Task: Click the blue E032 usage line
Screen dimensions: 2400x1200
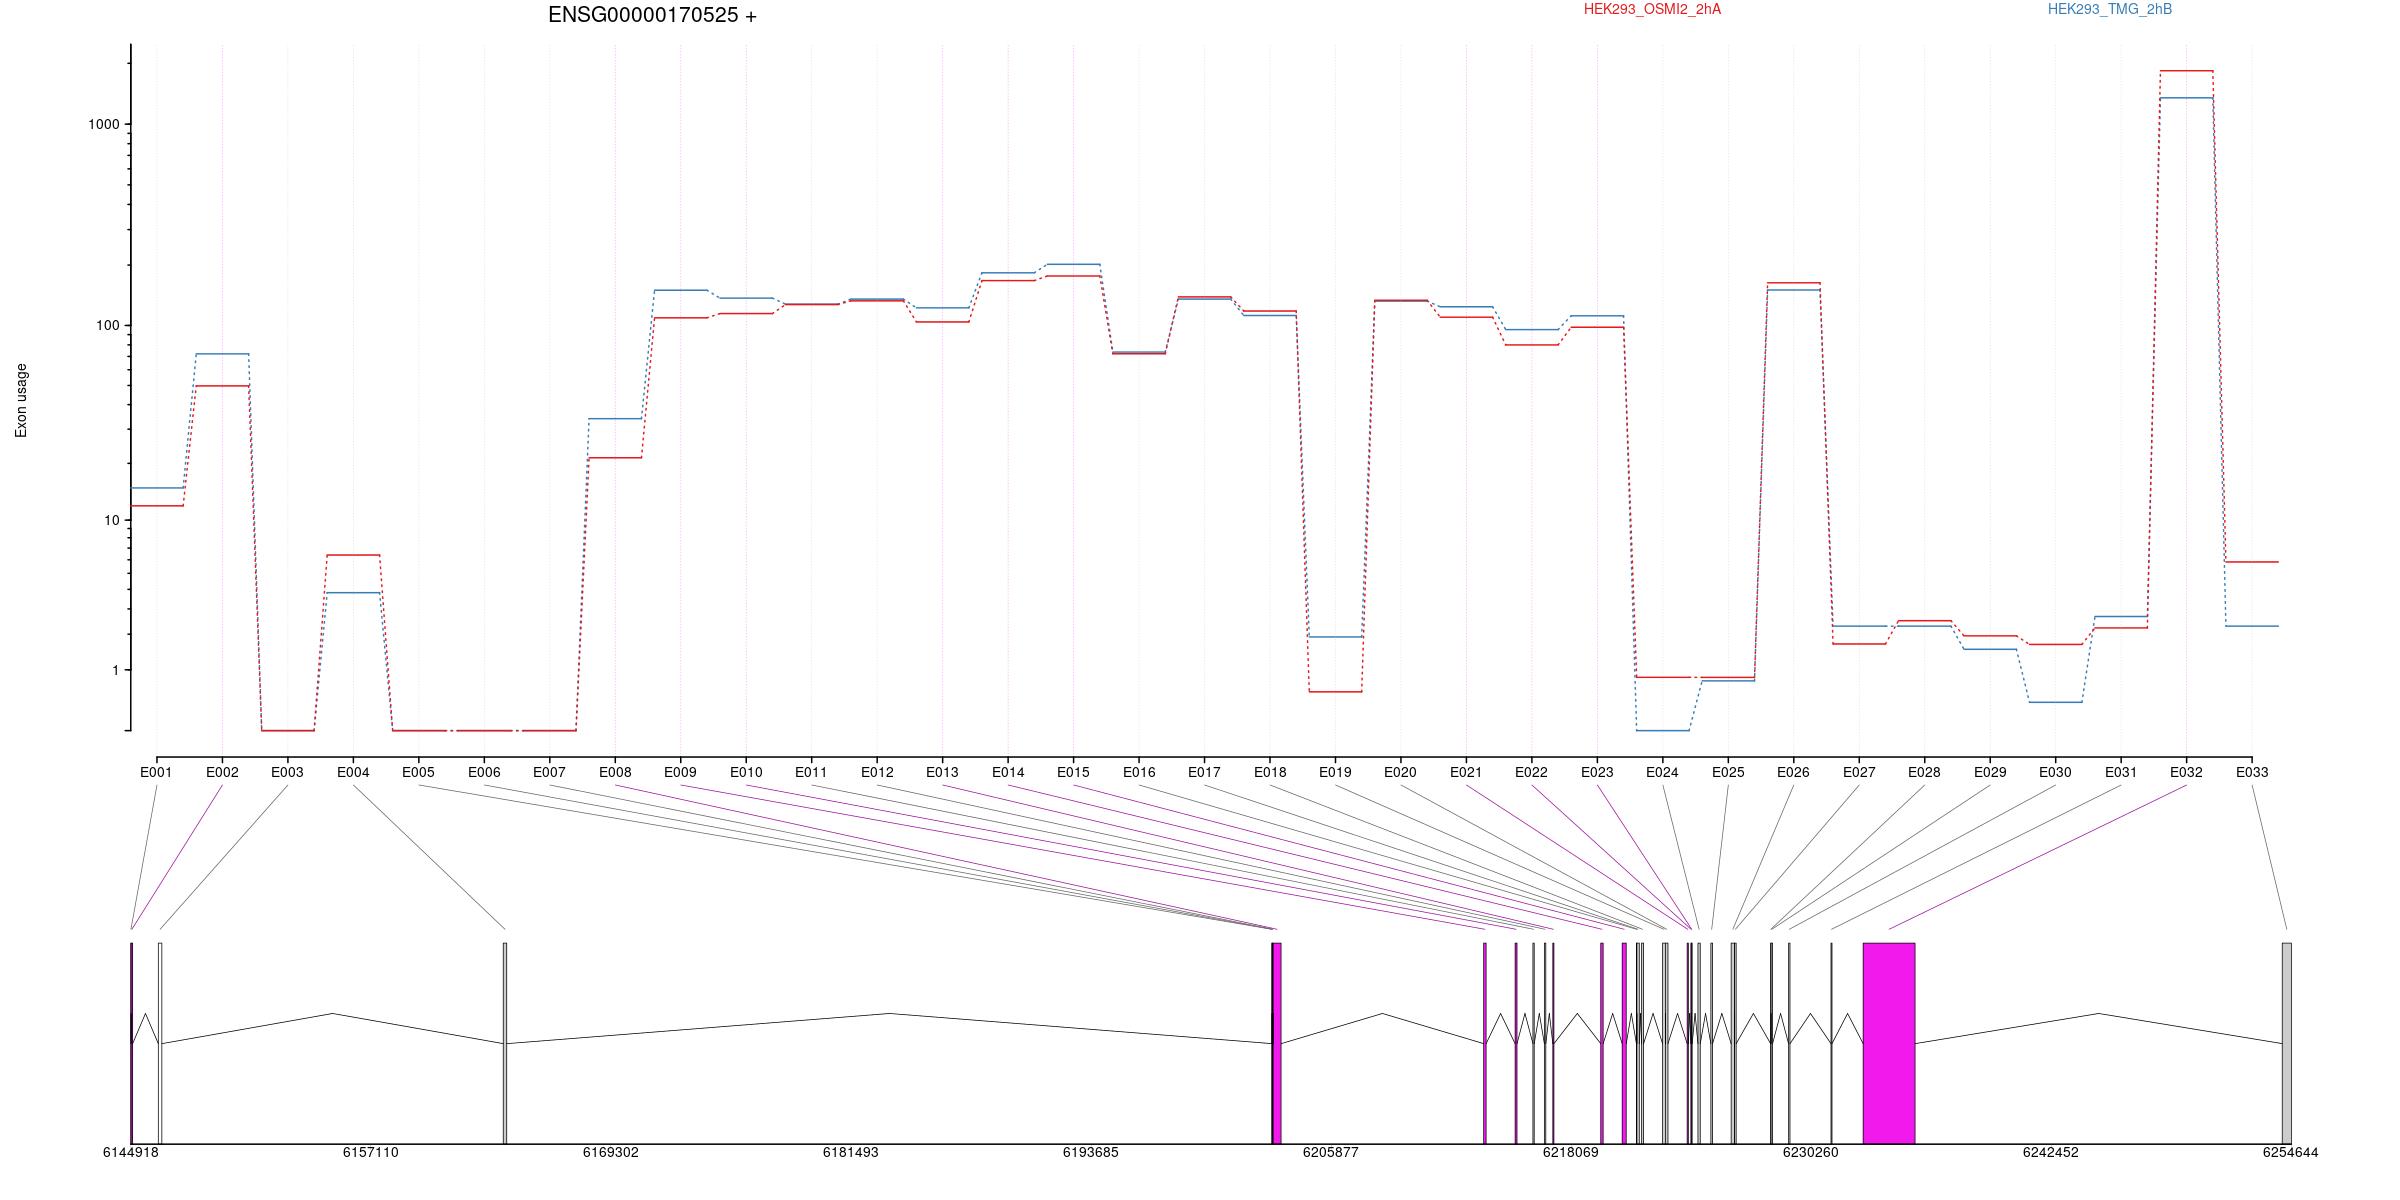Action: point(2186,98)
